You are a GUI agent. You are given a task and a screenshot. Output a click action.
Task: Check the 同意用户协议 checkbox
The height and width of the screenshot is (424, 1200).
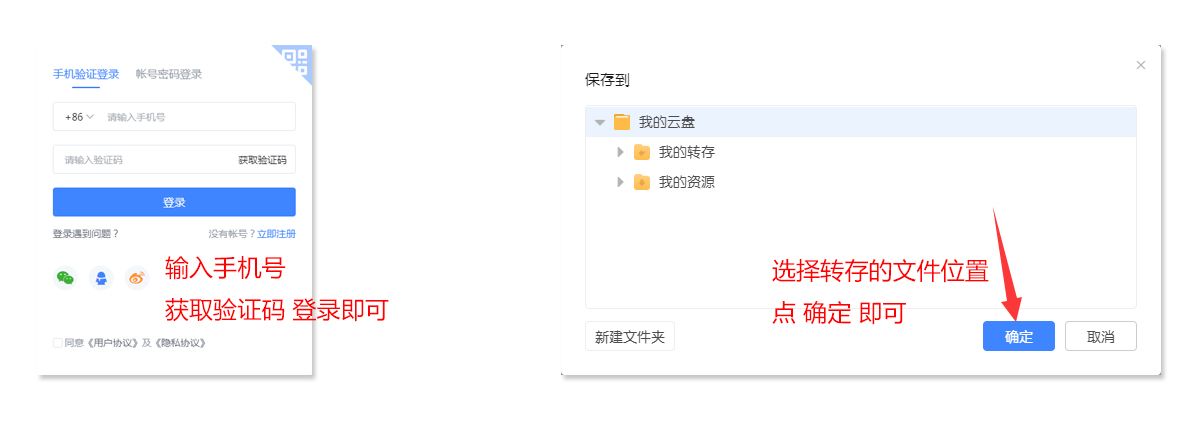coord(58,343)
